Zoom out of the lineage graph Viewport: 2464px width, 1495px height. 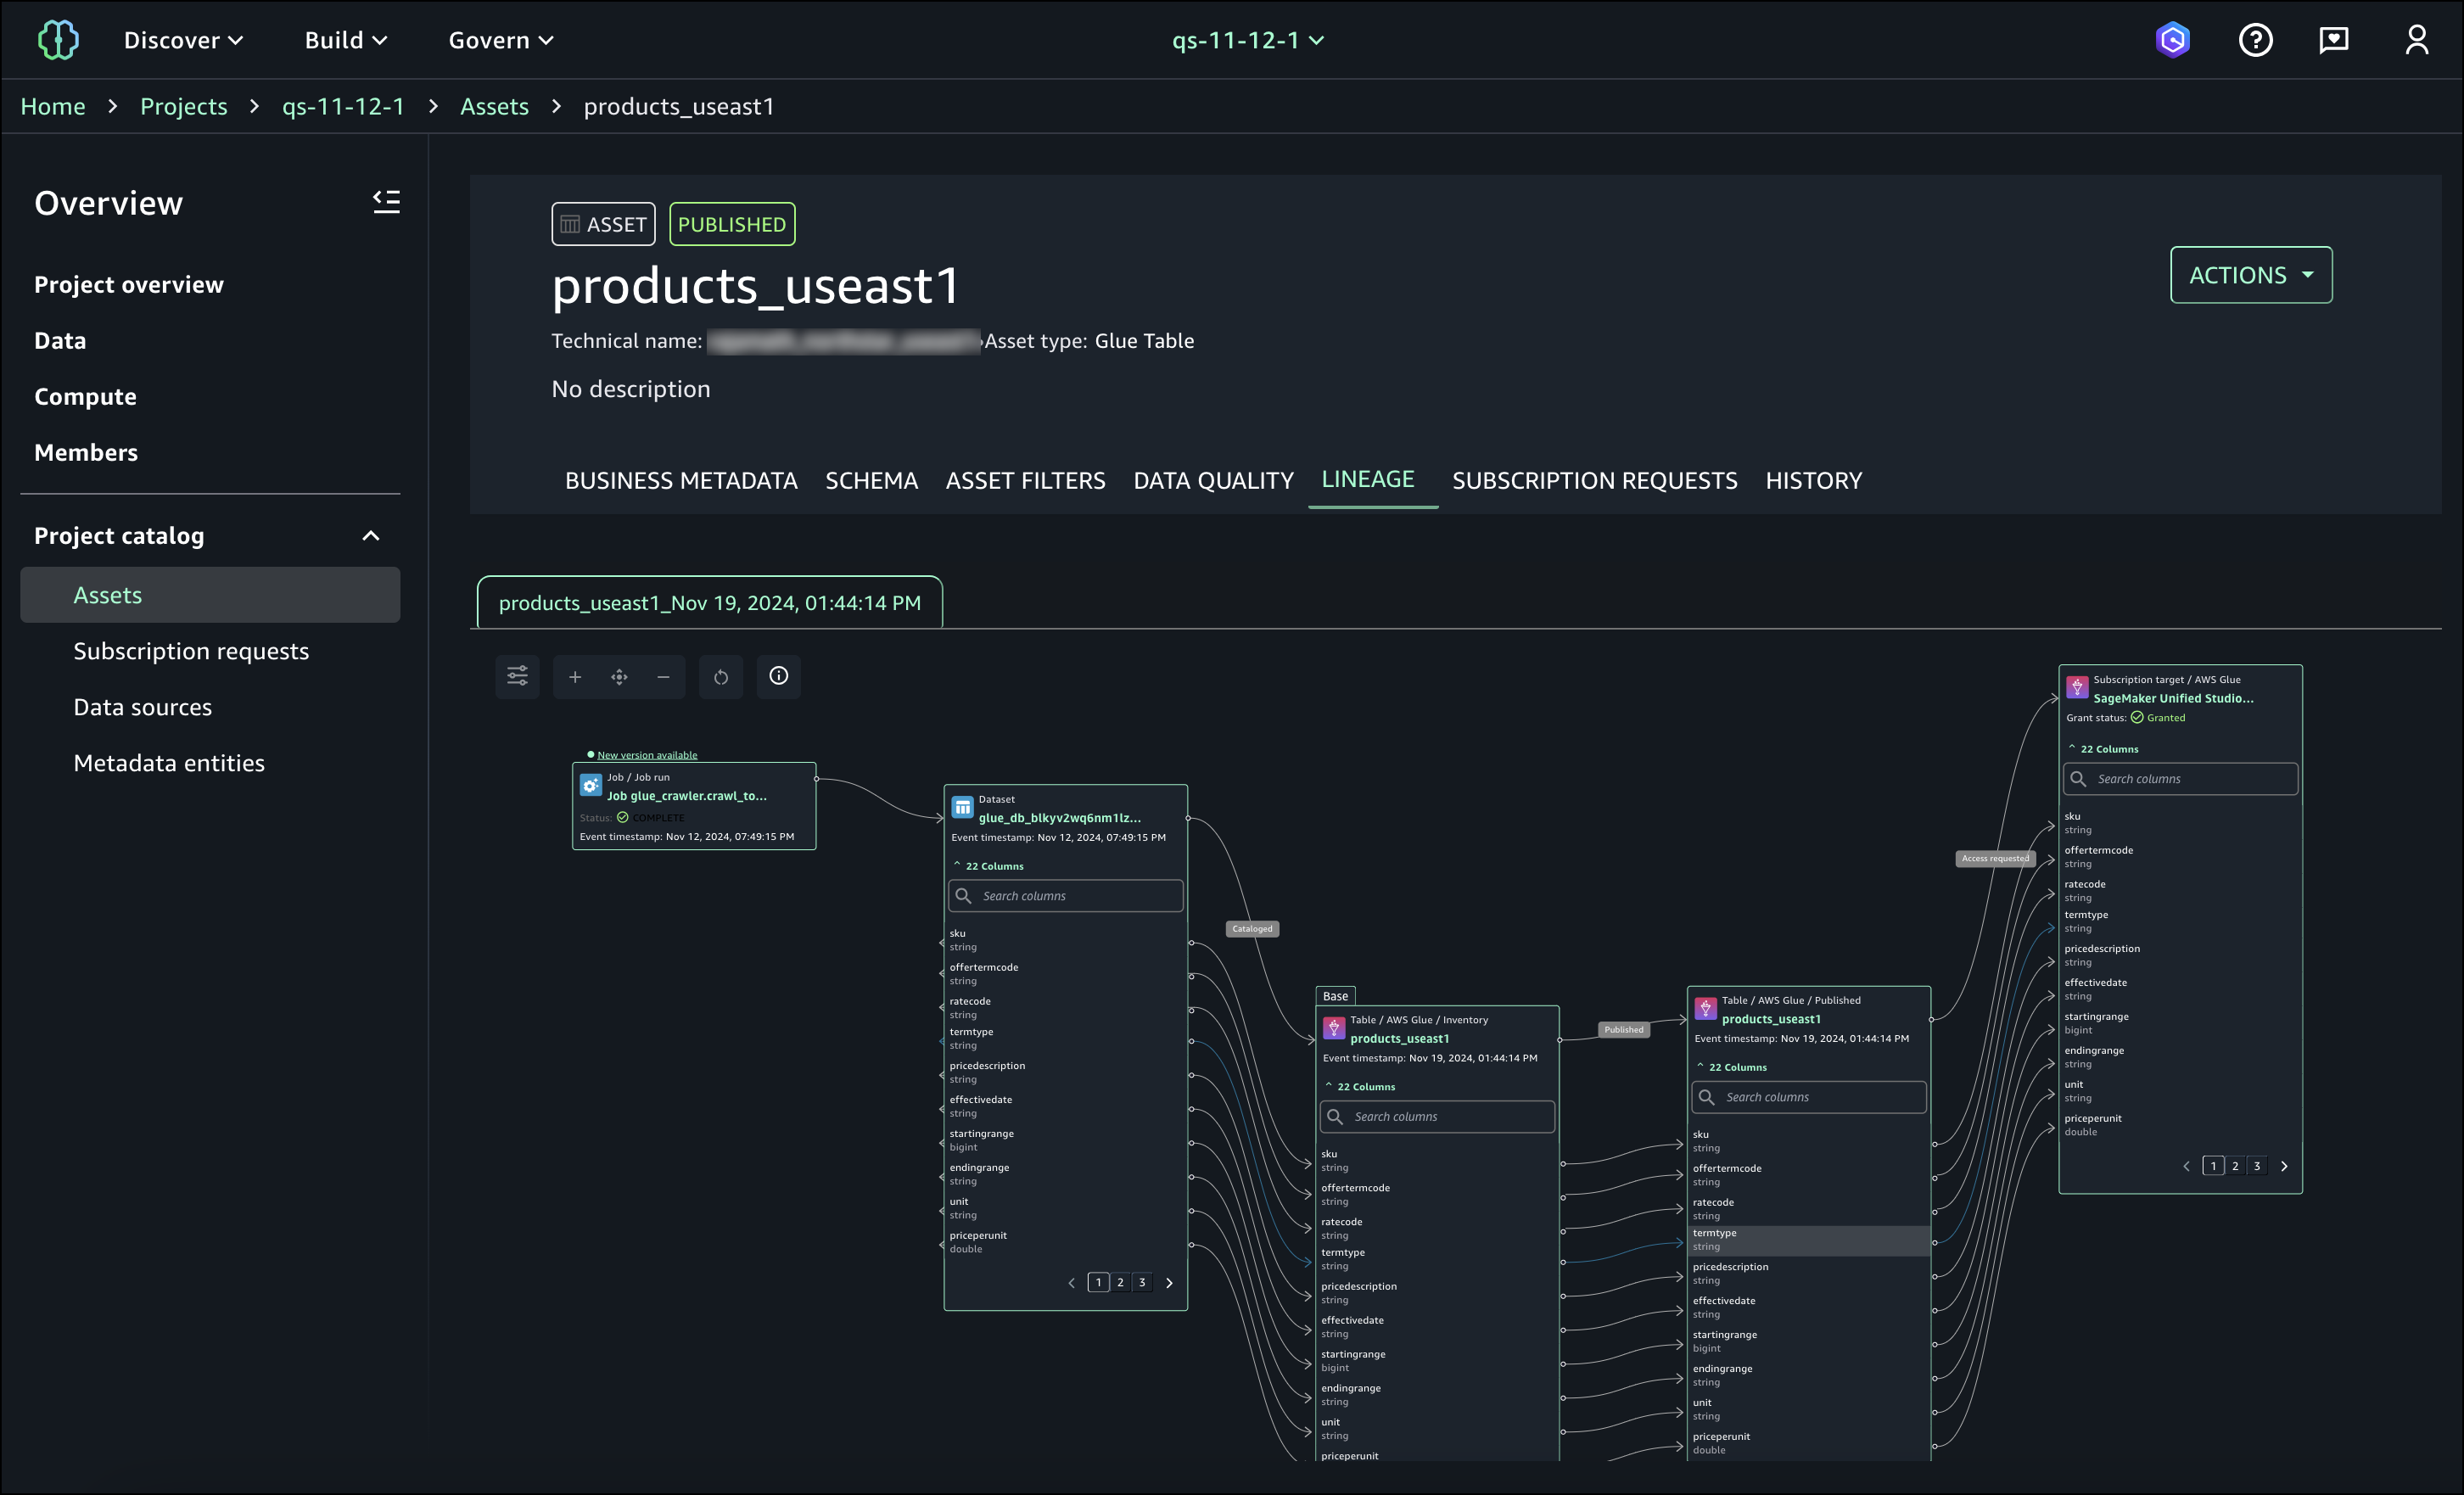pos(663,677)
